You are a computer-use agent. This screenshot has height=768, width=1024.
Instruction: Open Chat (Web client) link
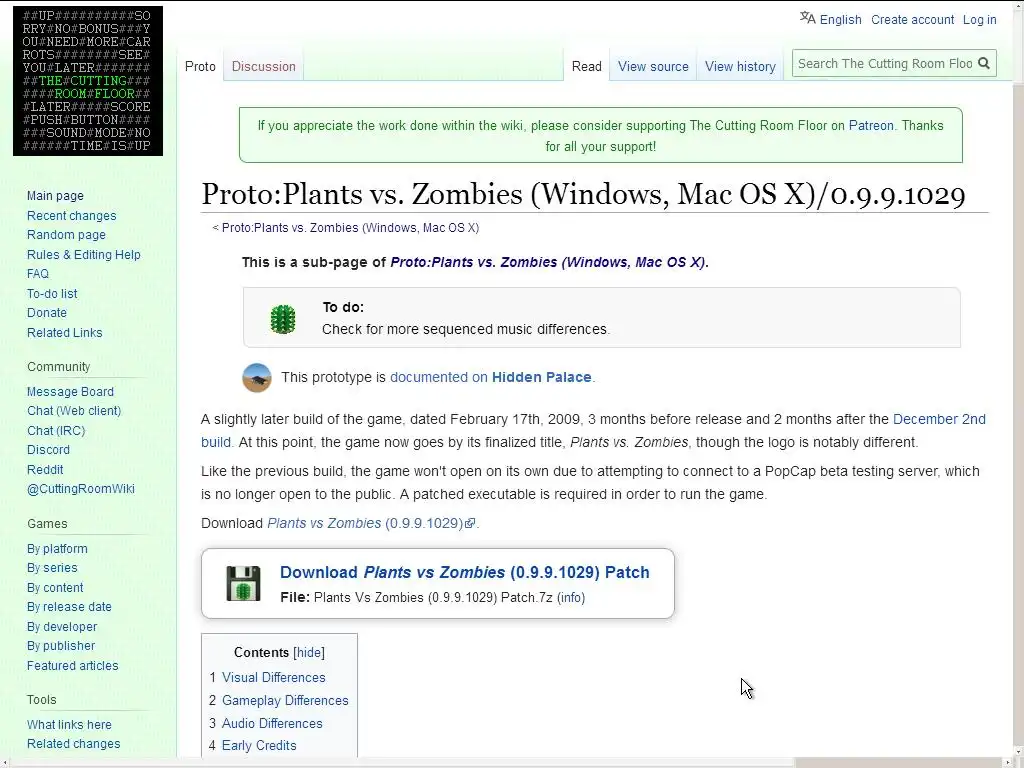pyautogui.click(x=74, y=411)
